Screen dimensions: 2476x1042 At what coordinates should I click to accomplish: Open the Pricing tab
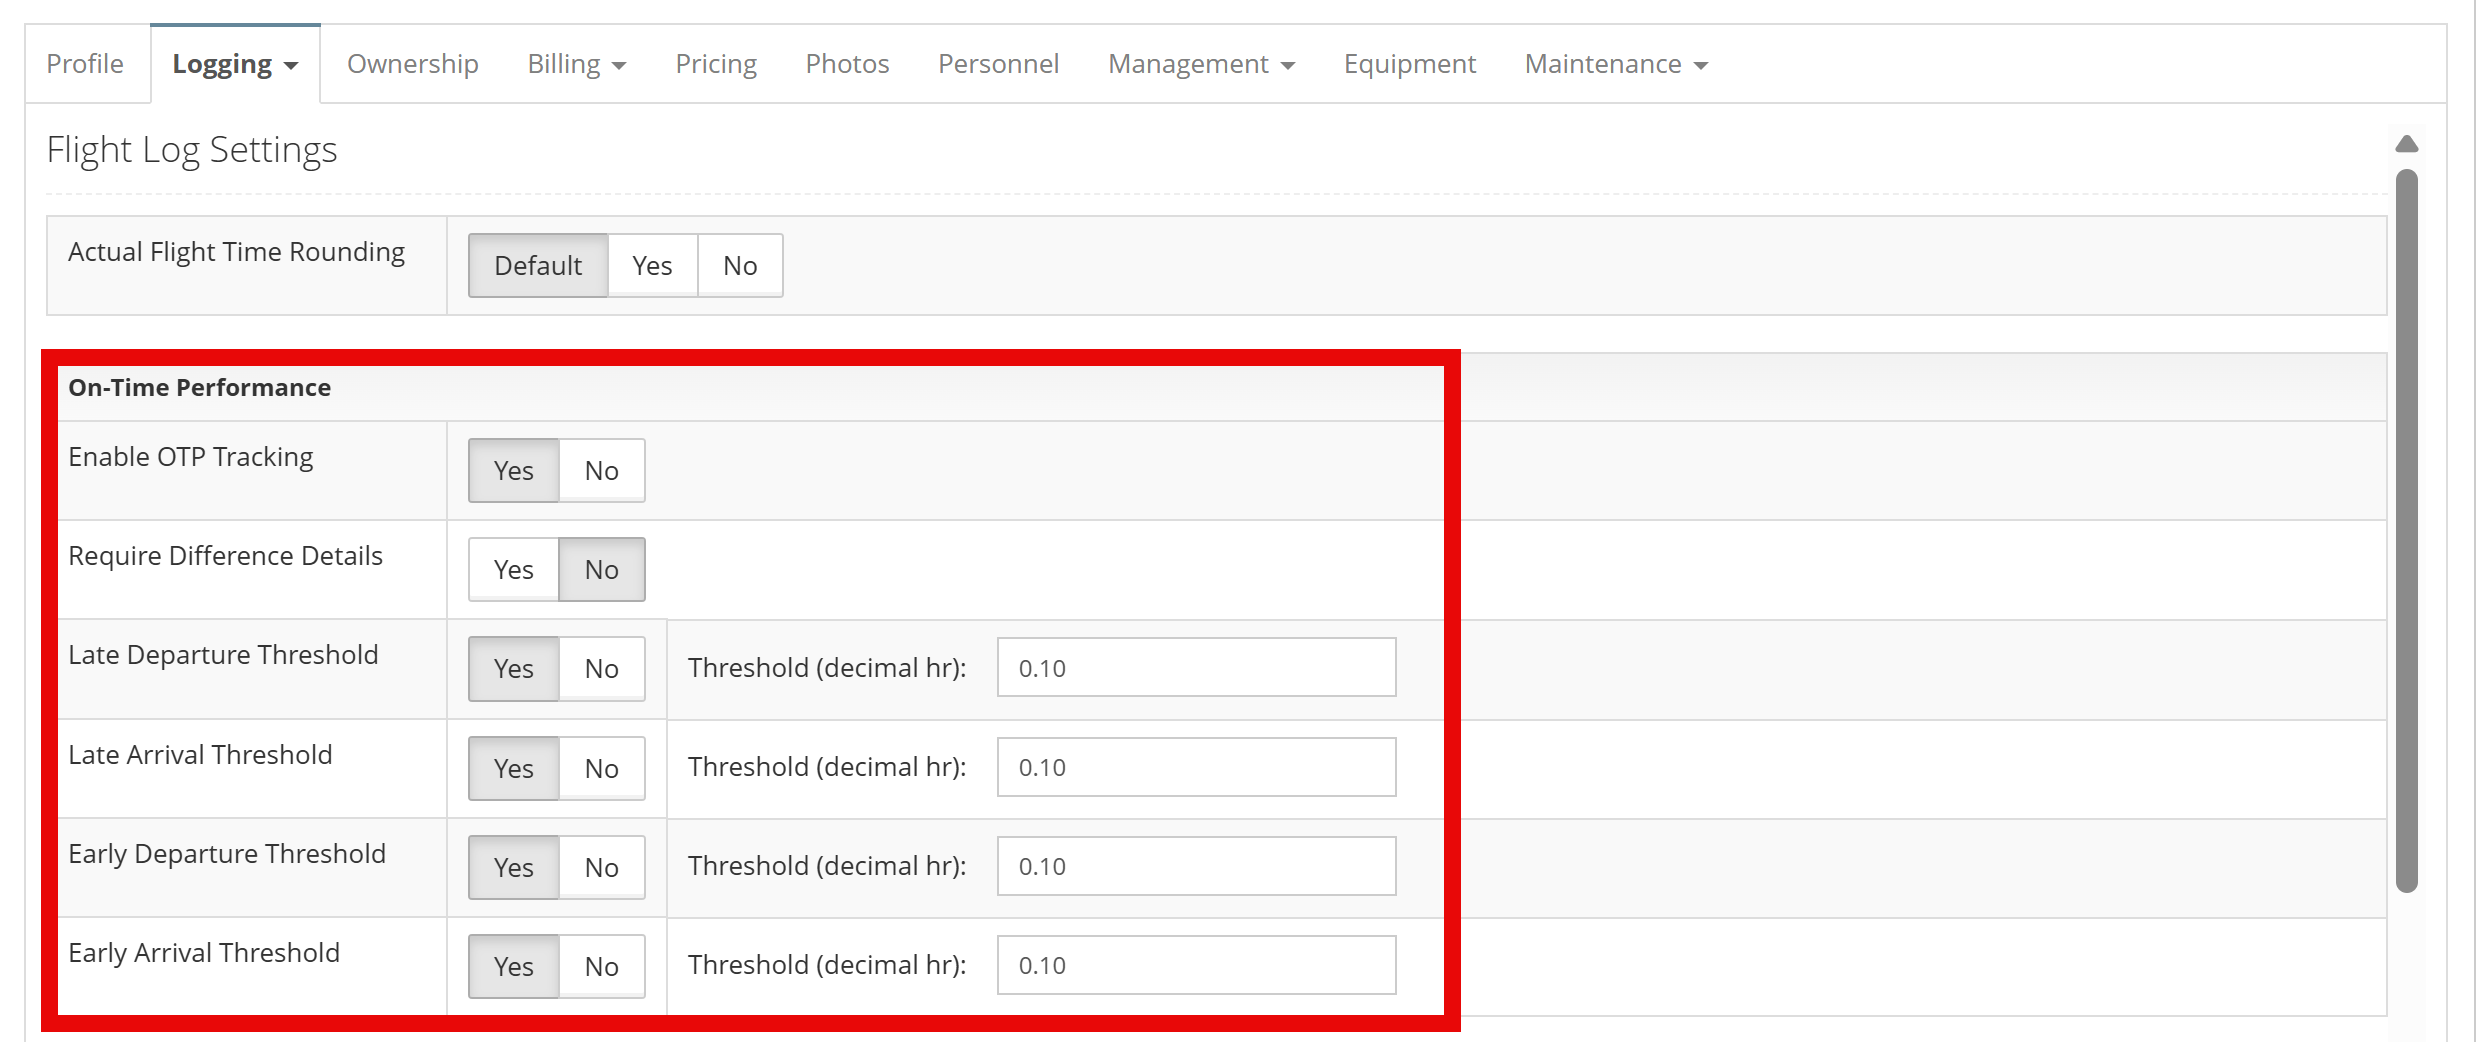pos(715,65)
